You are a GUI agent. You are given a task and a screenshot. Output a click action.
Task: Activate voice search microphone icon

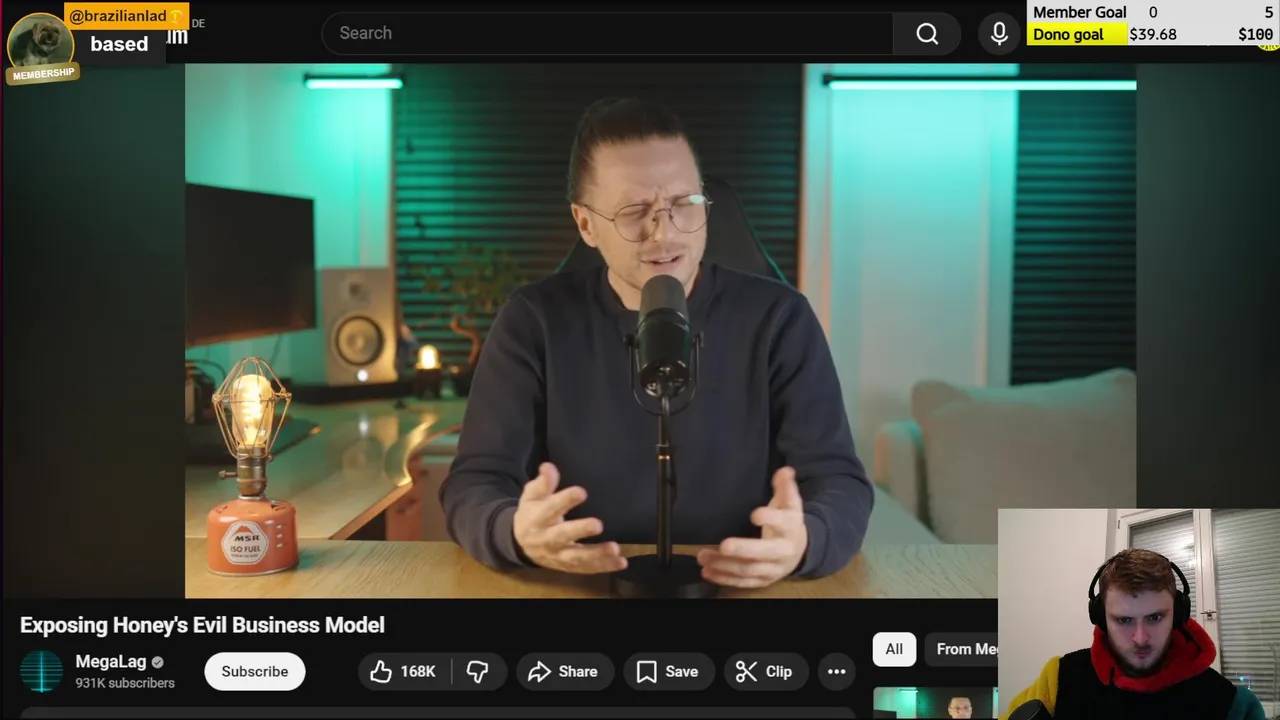(999, 33)
